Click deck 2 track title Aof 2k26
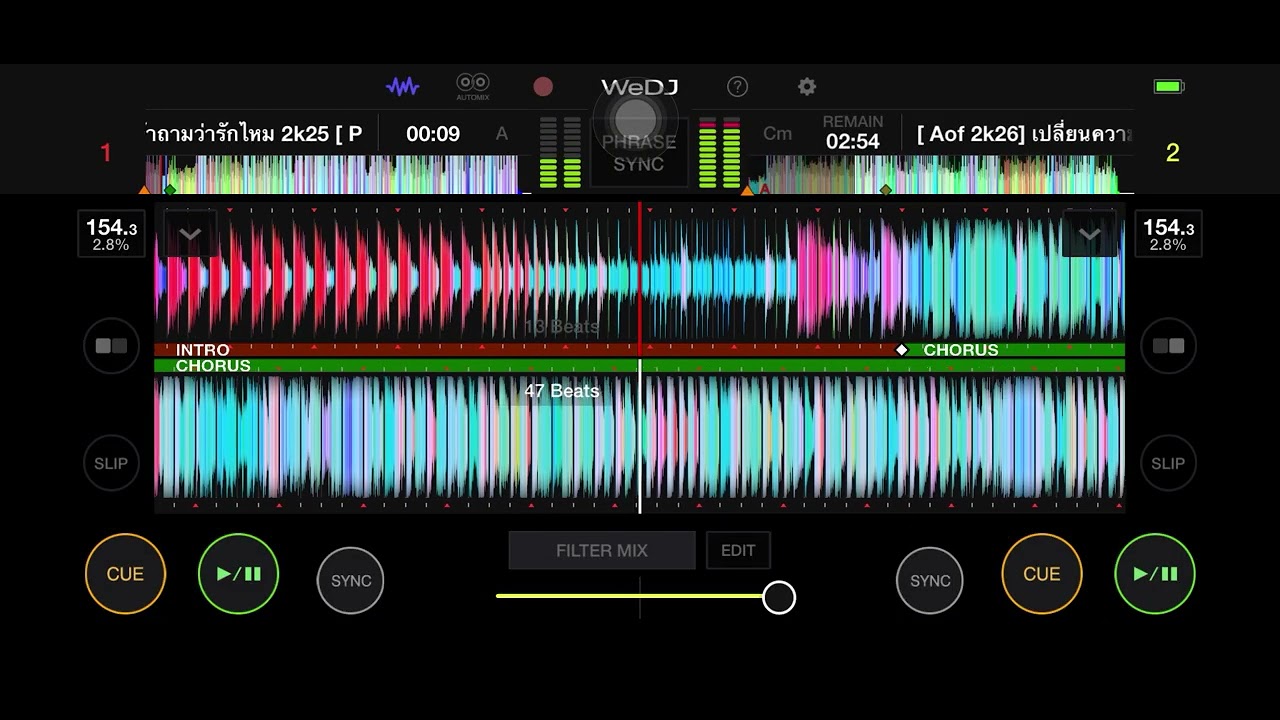 point(1024,133)
